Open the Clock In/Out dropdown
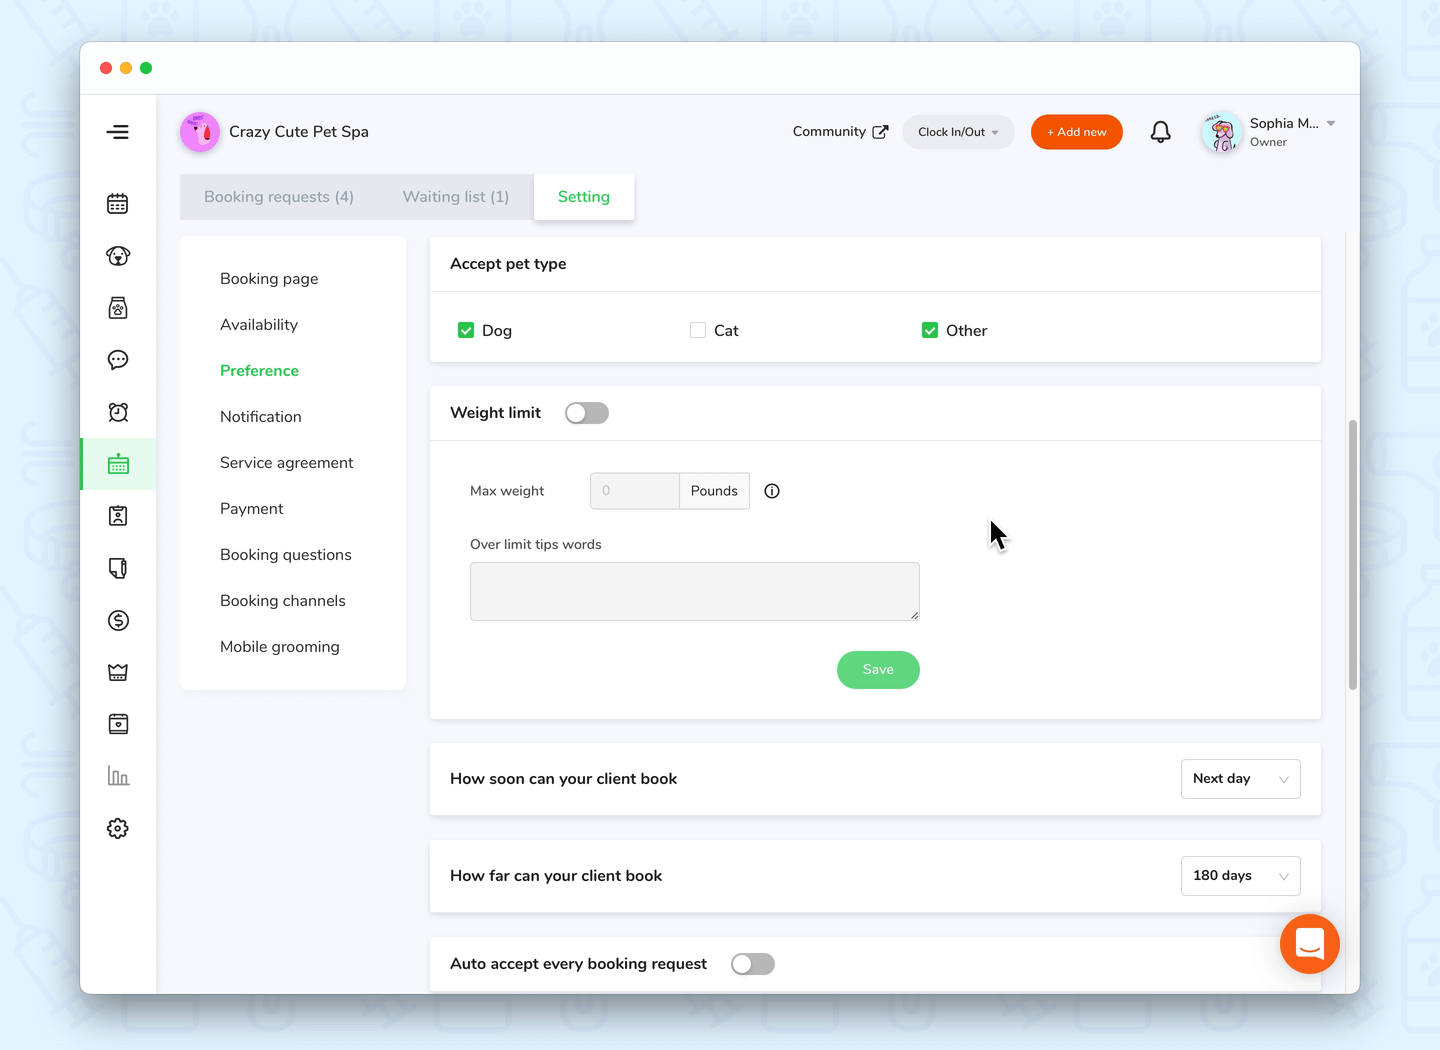This screenshot has height=1050, width=1440. coord(958,132)
